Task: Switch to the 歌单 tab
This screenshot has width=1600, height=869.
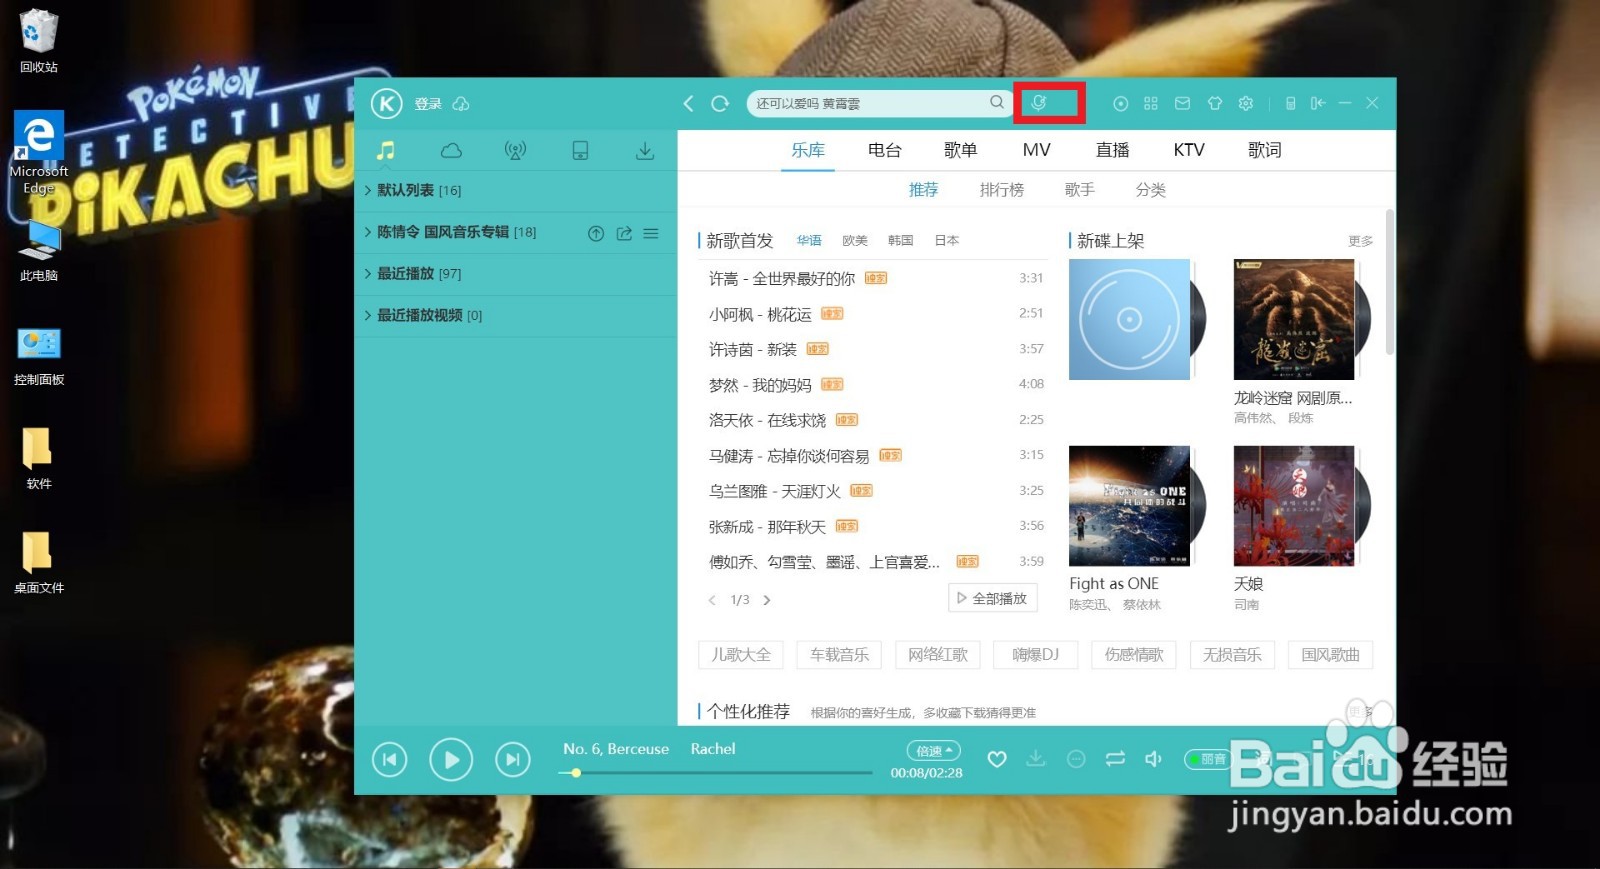Action: (x=960, y=150)
